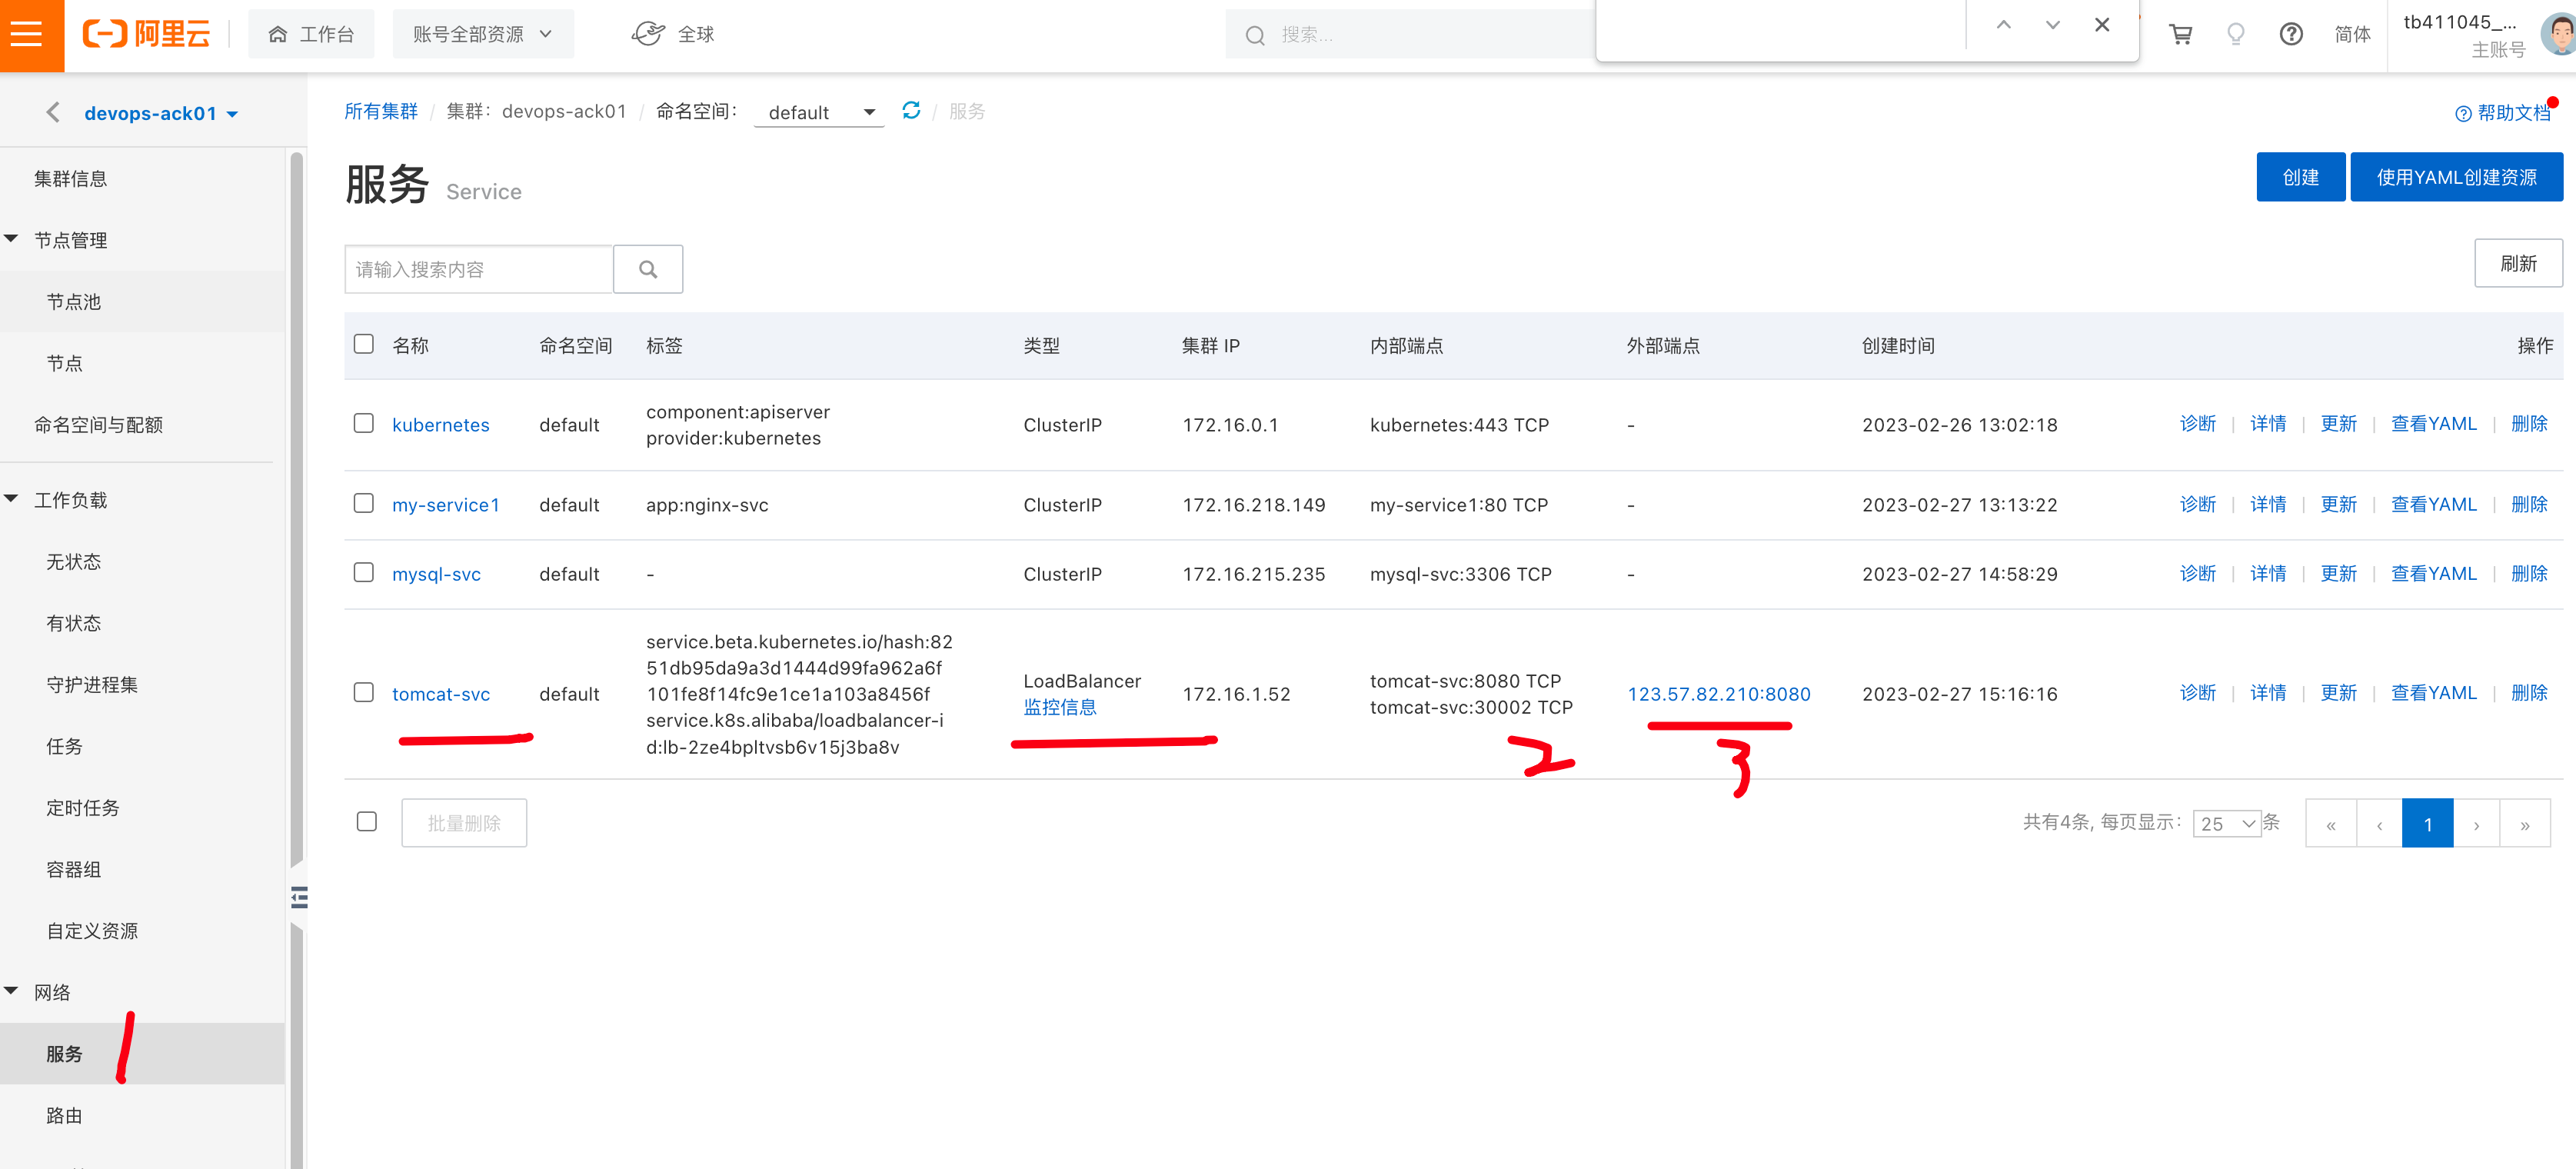Go back with the sidebar arrow
This screenshot has height=1169, width=2576.
tap(54, 113)
